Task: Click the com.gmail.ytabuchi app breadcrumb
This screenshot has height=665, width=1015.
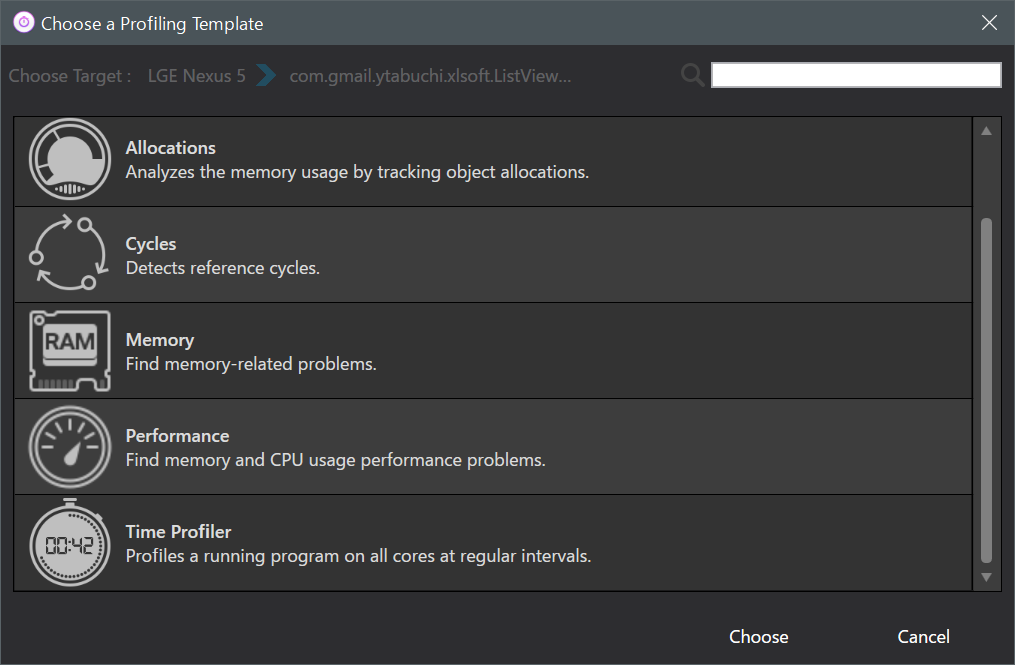Action: tap(430, 76)
